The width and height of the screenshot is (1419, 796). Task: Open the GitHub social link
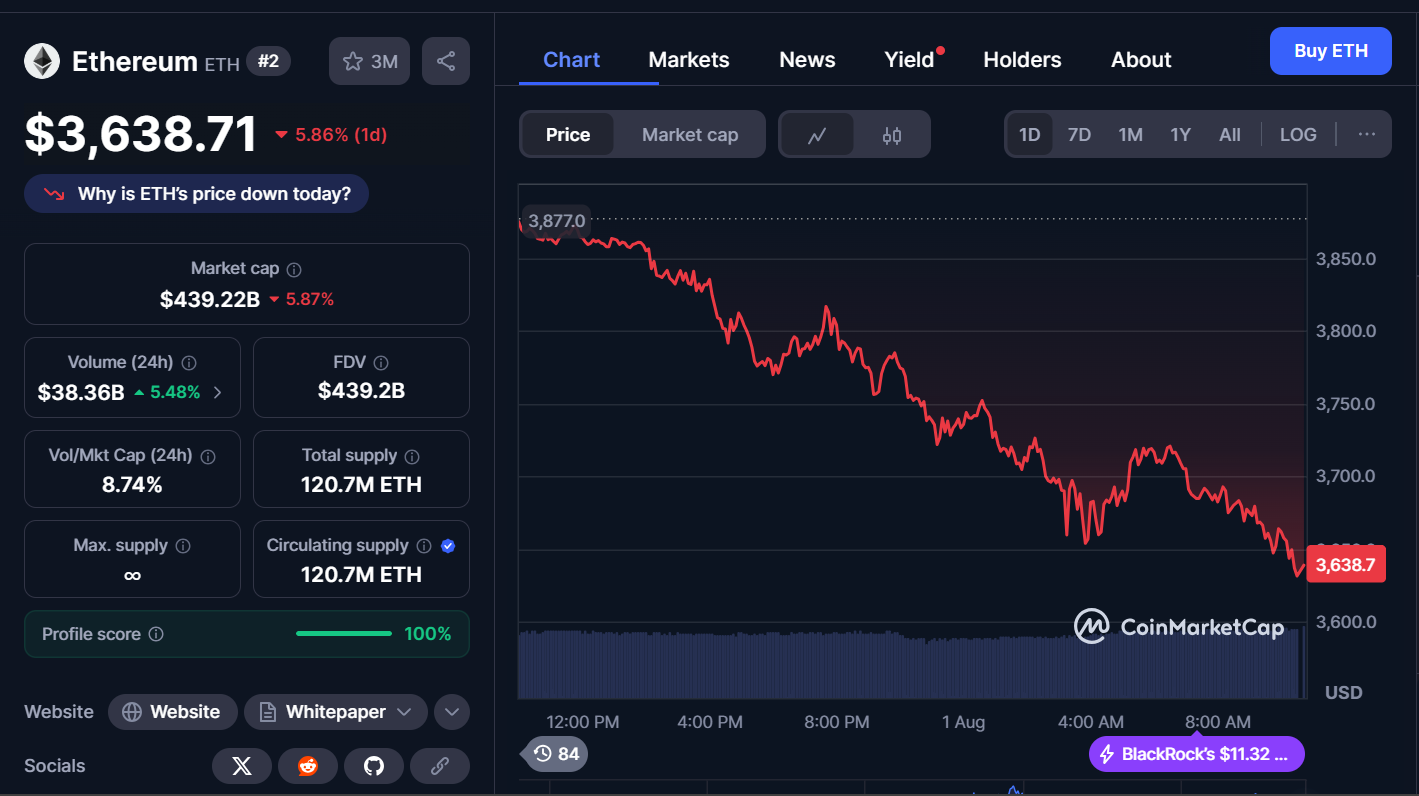click(x=373, y=766)
